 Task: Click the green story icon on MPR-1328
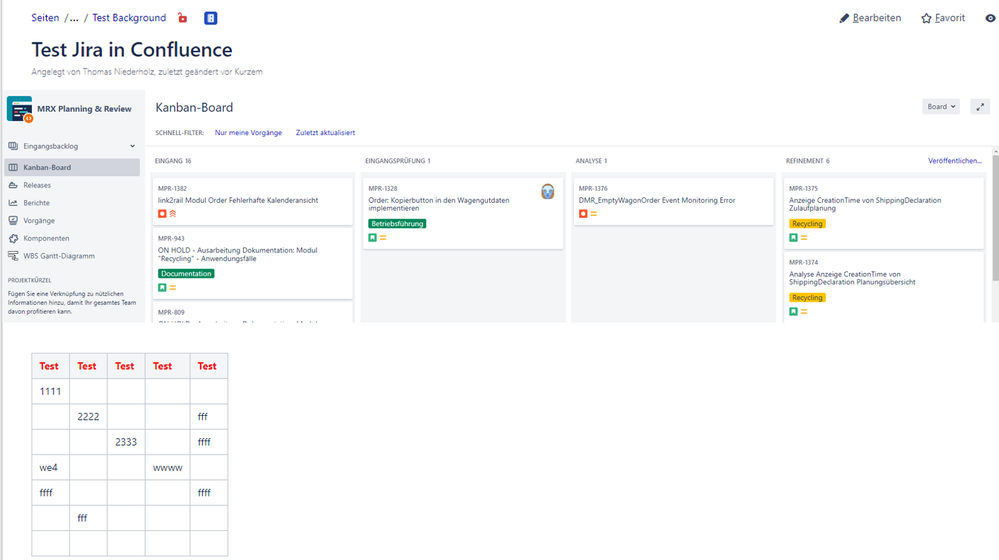[x=372, y=238]
